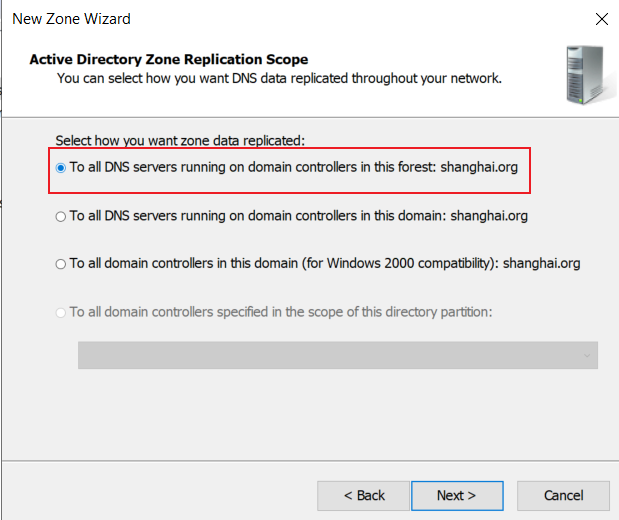Go to the previous step with Back
The height and width of the screenshot is (520, 619).
pyautogui.click(x=363, y=496)
